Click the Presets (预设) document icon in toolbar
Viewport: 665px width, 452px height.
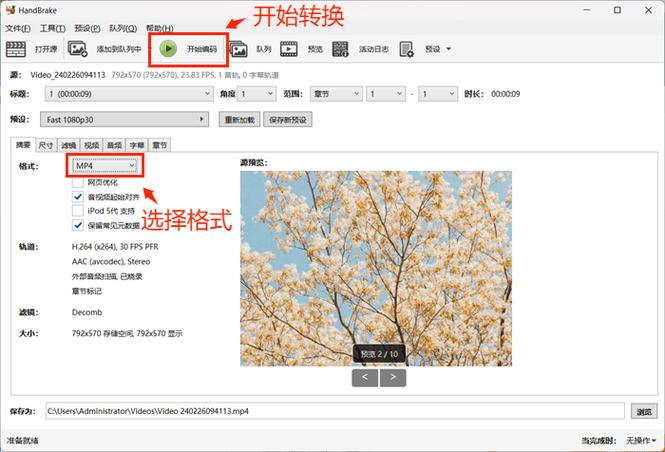tap(406, 49)
